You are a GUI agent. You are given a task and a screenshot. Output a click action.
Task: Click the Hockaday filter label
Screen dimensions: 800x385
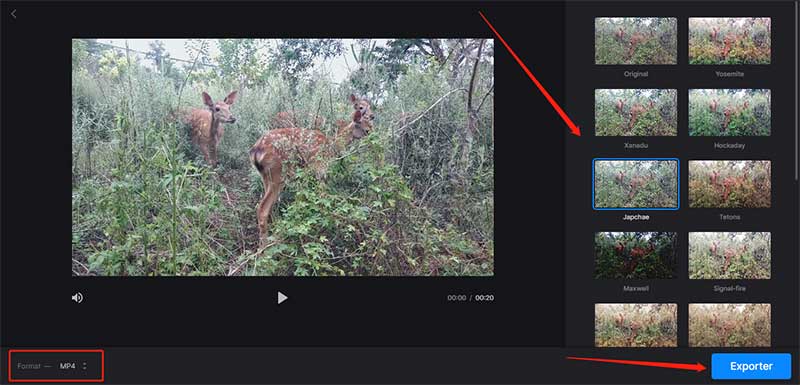[730, 145]
